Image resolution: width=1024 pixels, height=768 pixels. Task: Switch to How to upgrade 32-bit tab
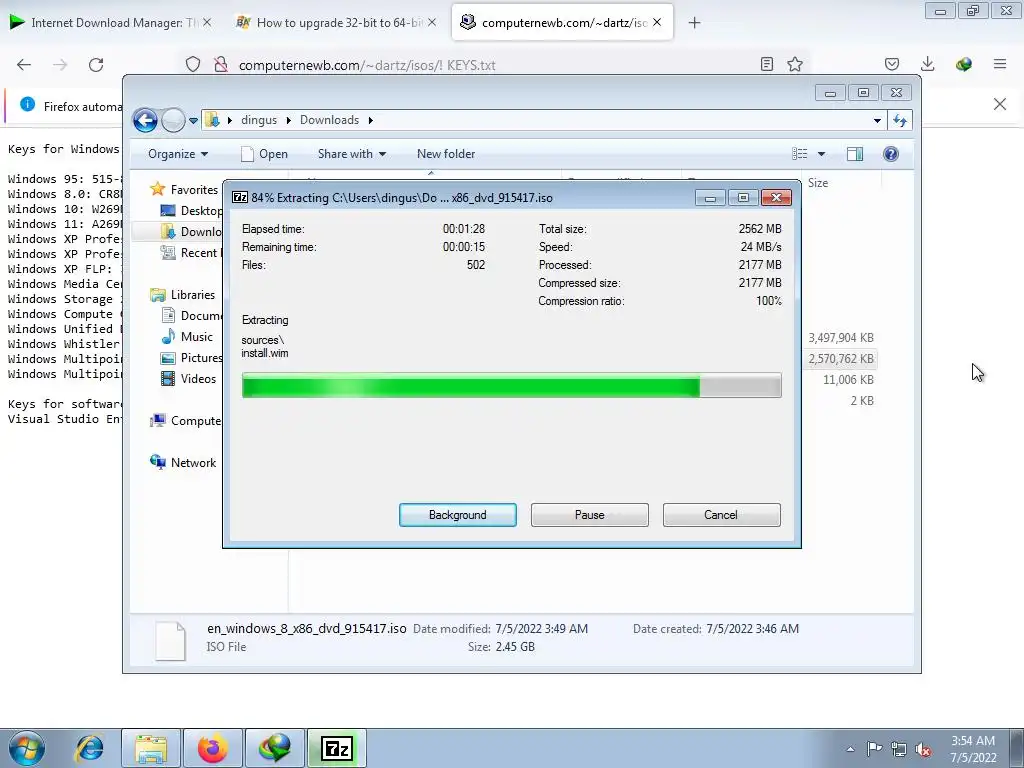pyautogui.click(x=336, y=23)
